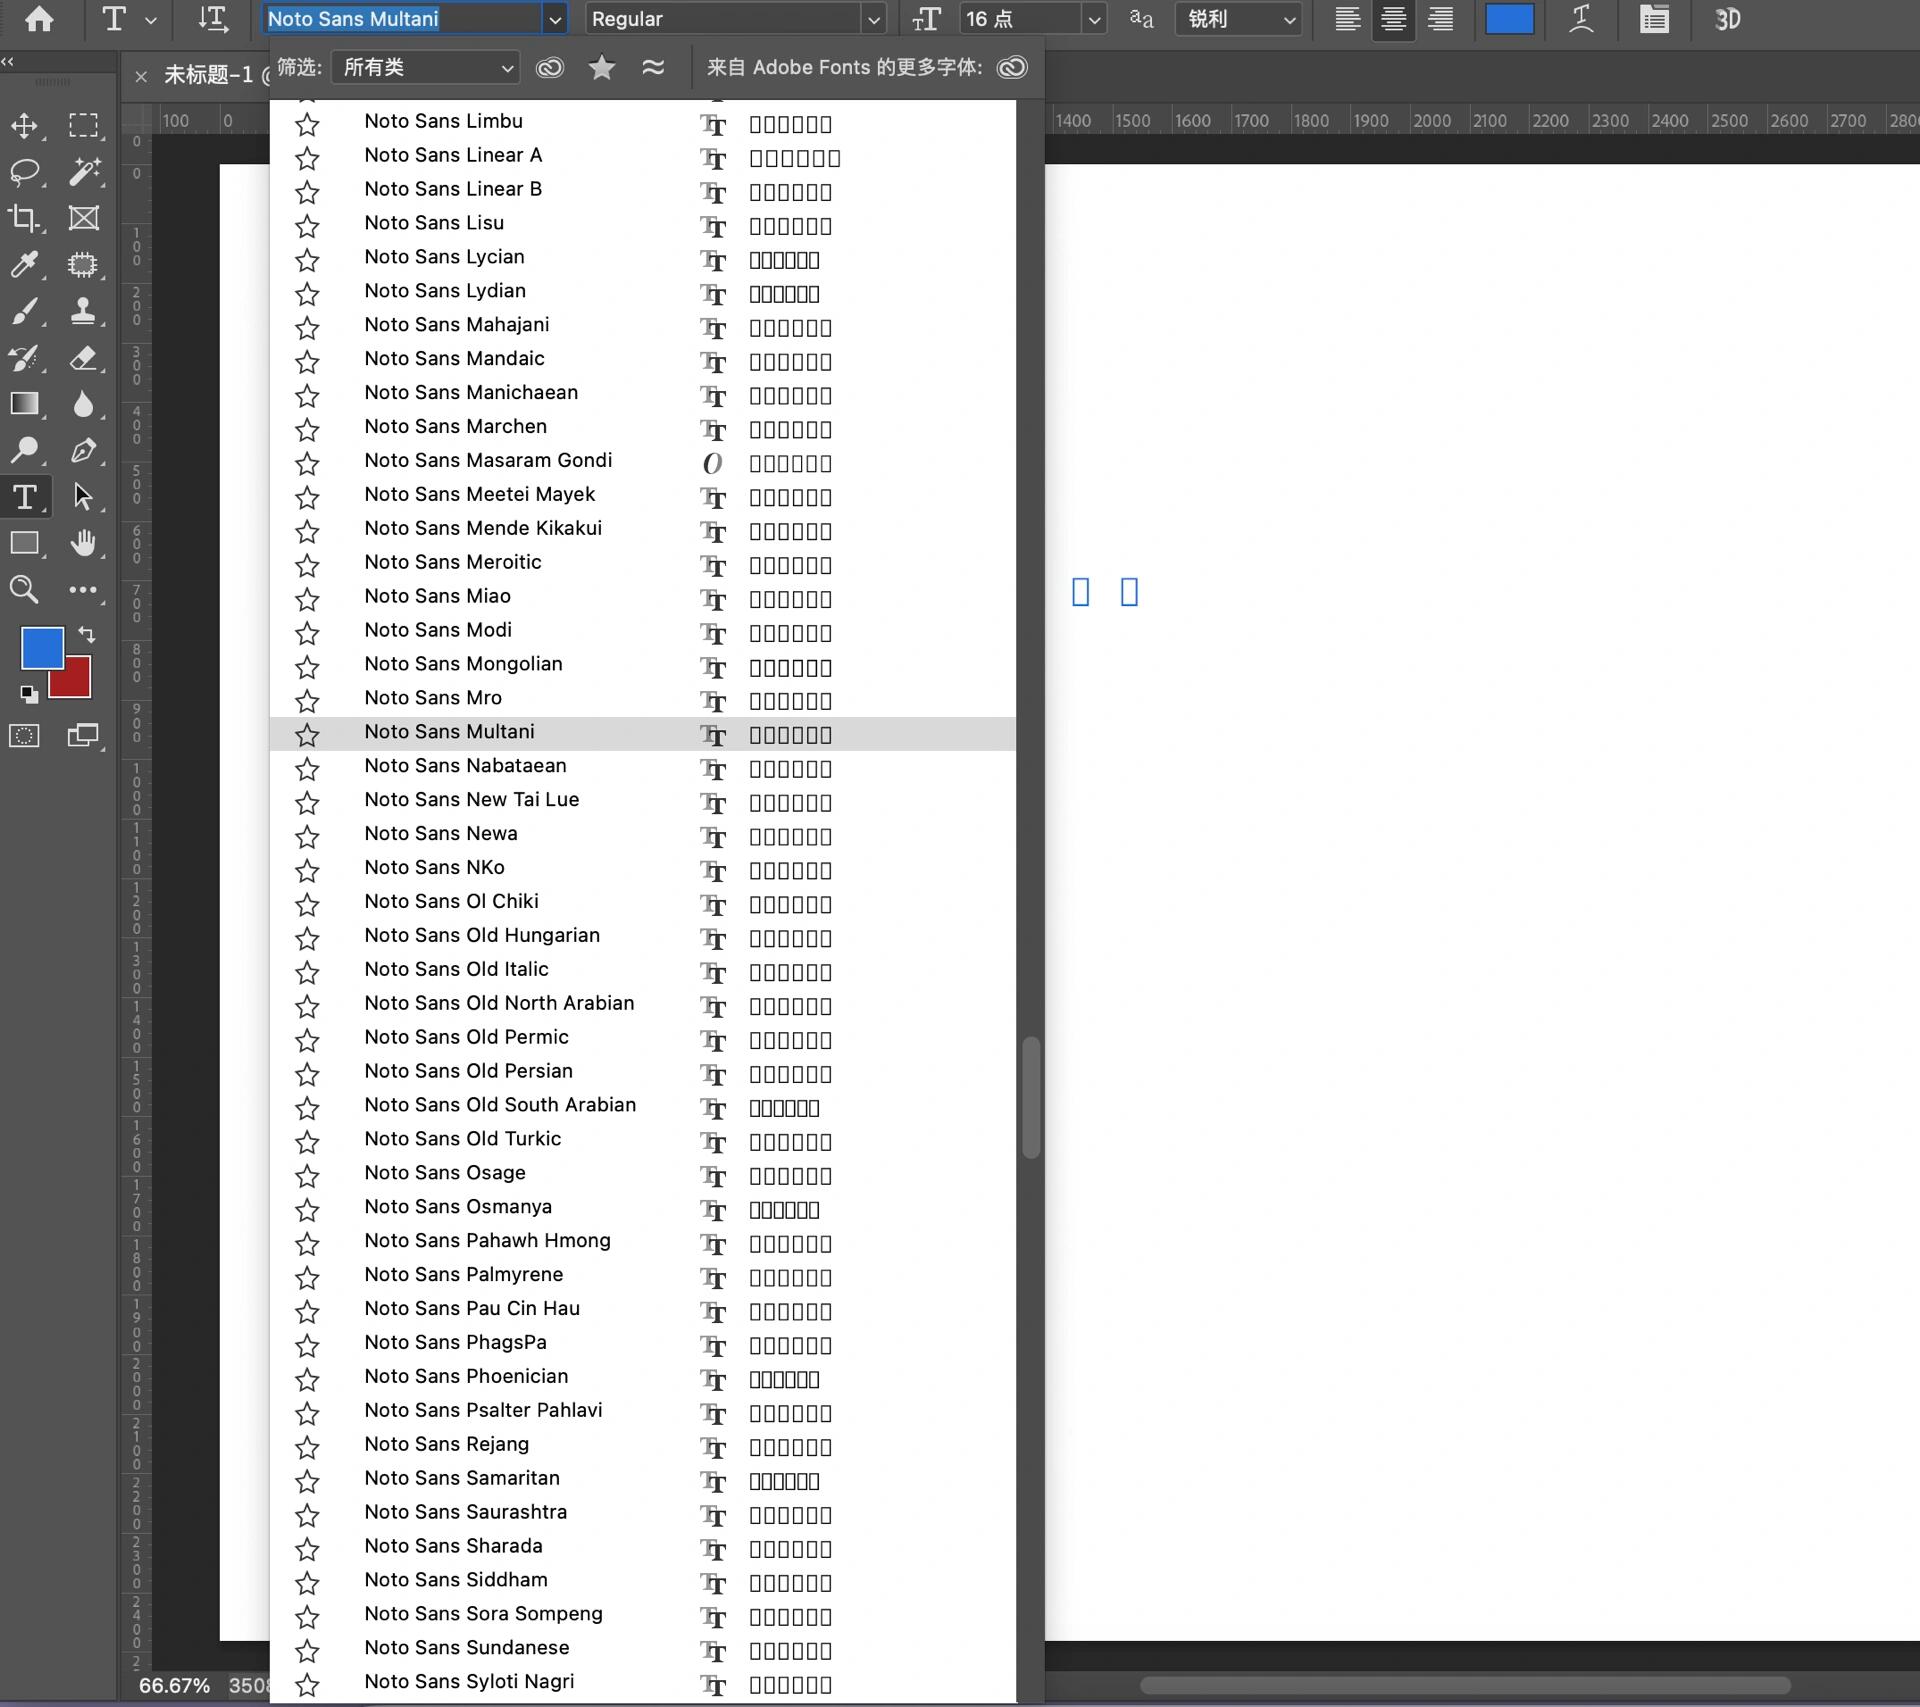The width and height of the screenshot is (1920, 1707).
Task: Open the anti-aliasing 锐利 dropdown
Action: coord(1238,19)
